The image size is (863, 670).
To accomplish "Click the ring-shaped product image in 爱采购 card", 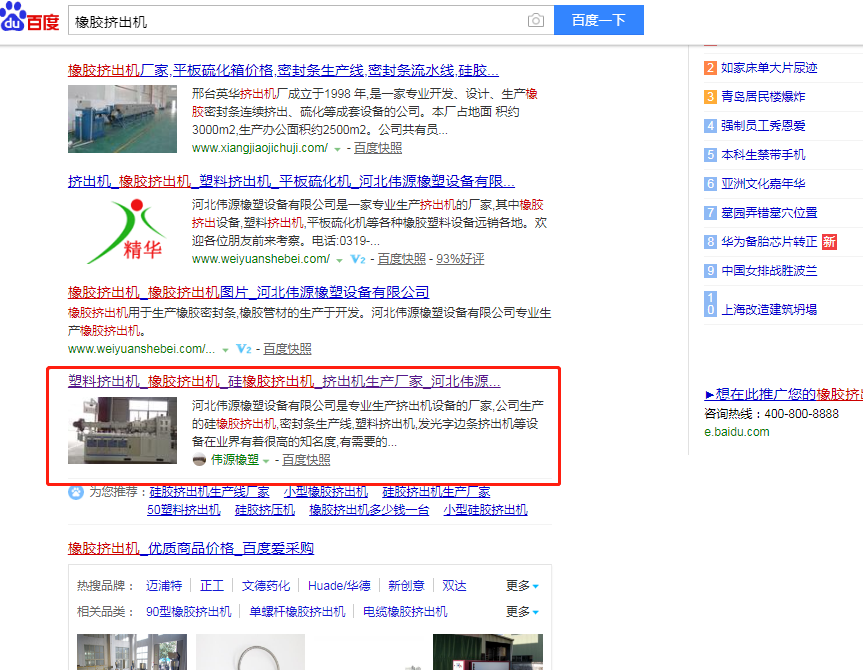I will [250, 652].
